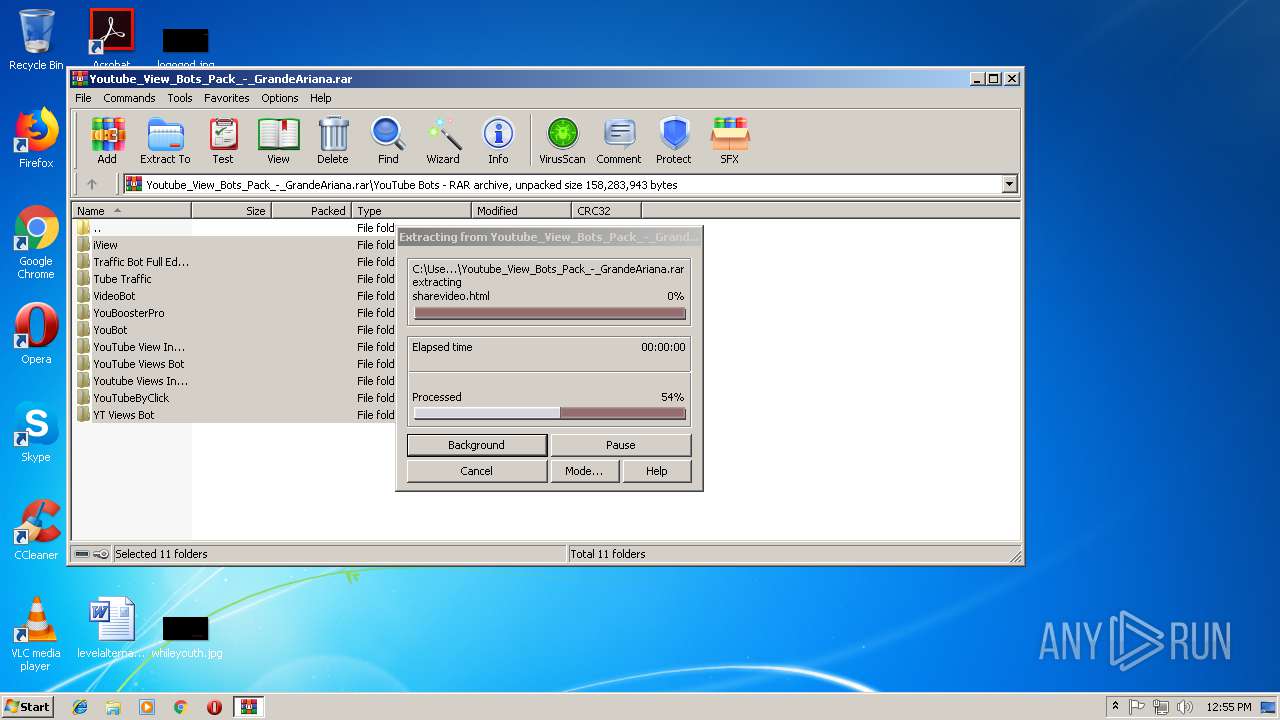Click the Comment toolbar icon
Screen dimensions: 1280x720
click(619, 141)
